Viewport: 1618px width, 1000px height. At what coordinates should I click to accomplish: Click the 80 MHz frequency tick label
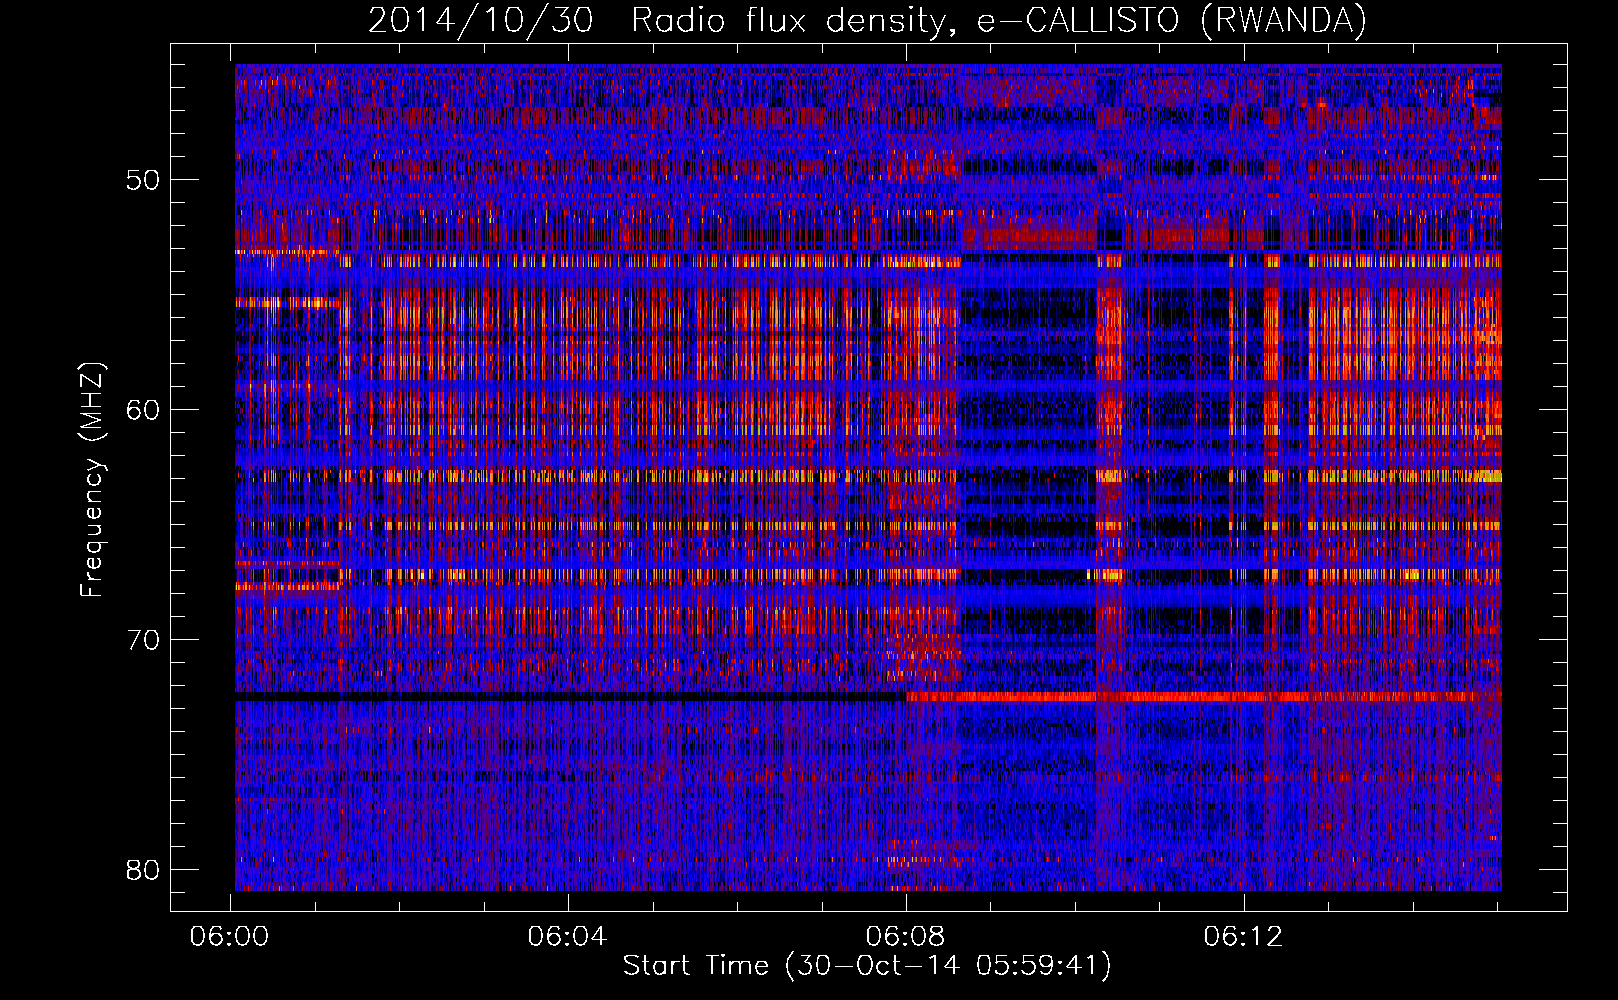pyautogui.click(x=144, y=869)
